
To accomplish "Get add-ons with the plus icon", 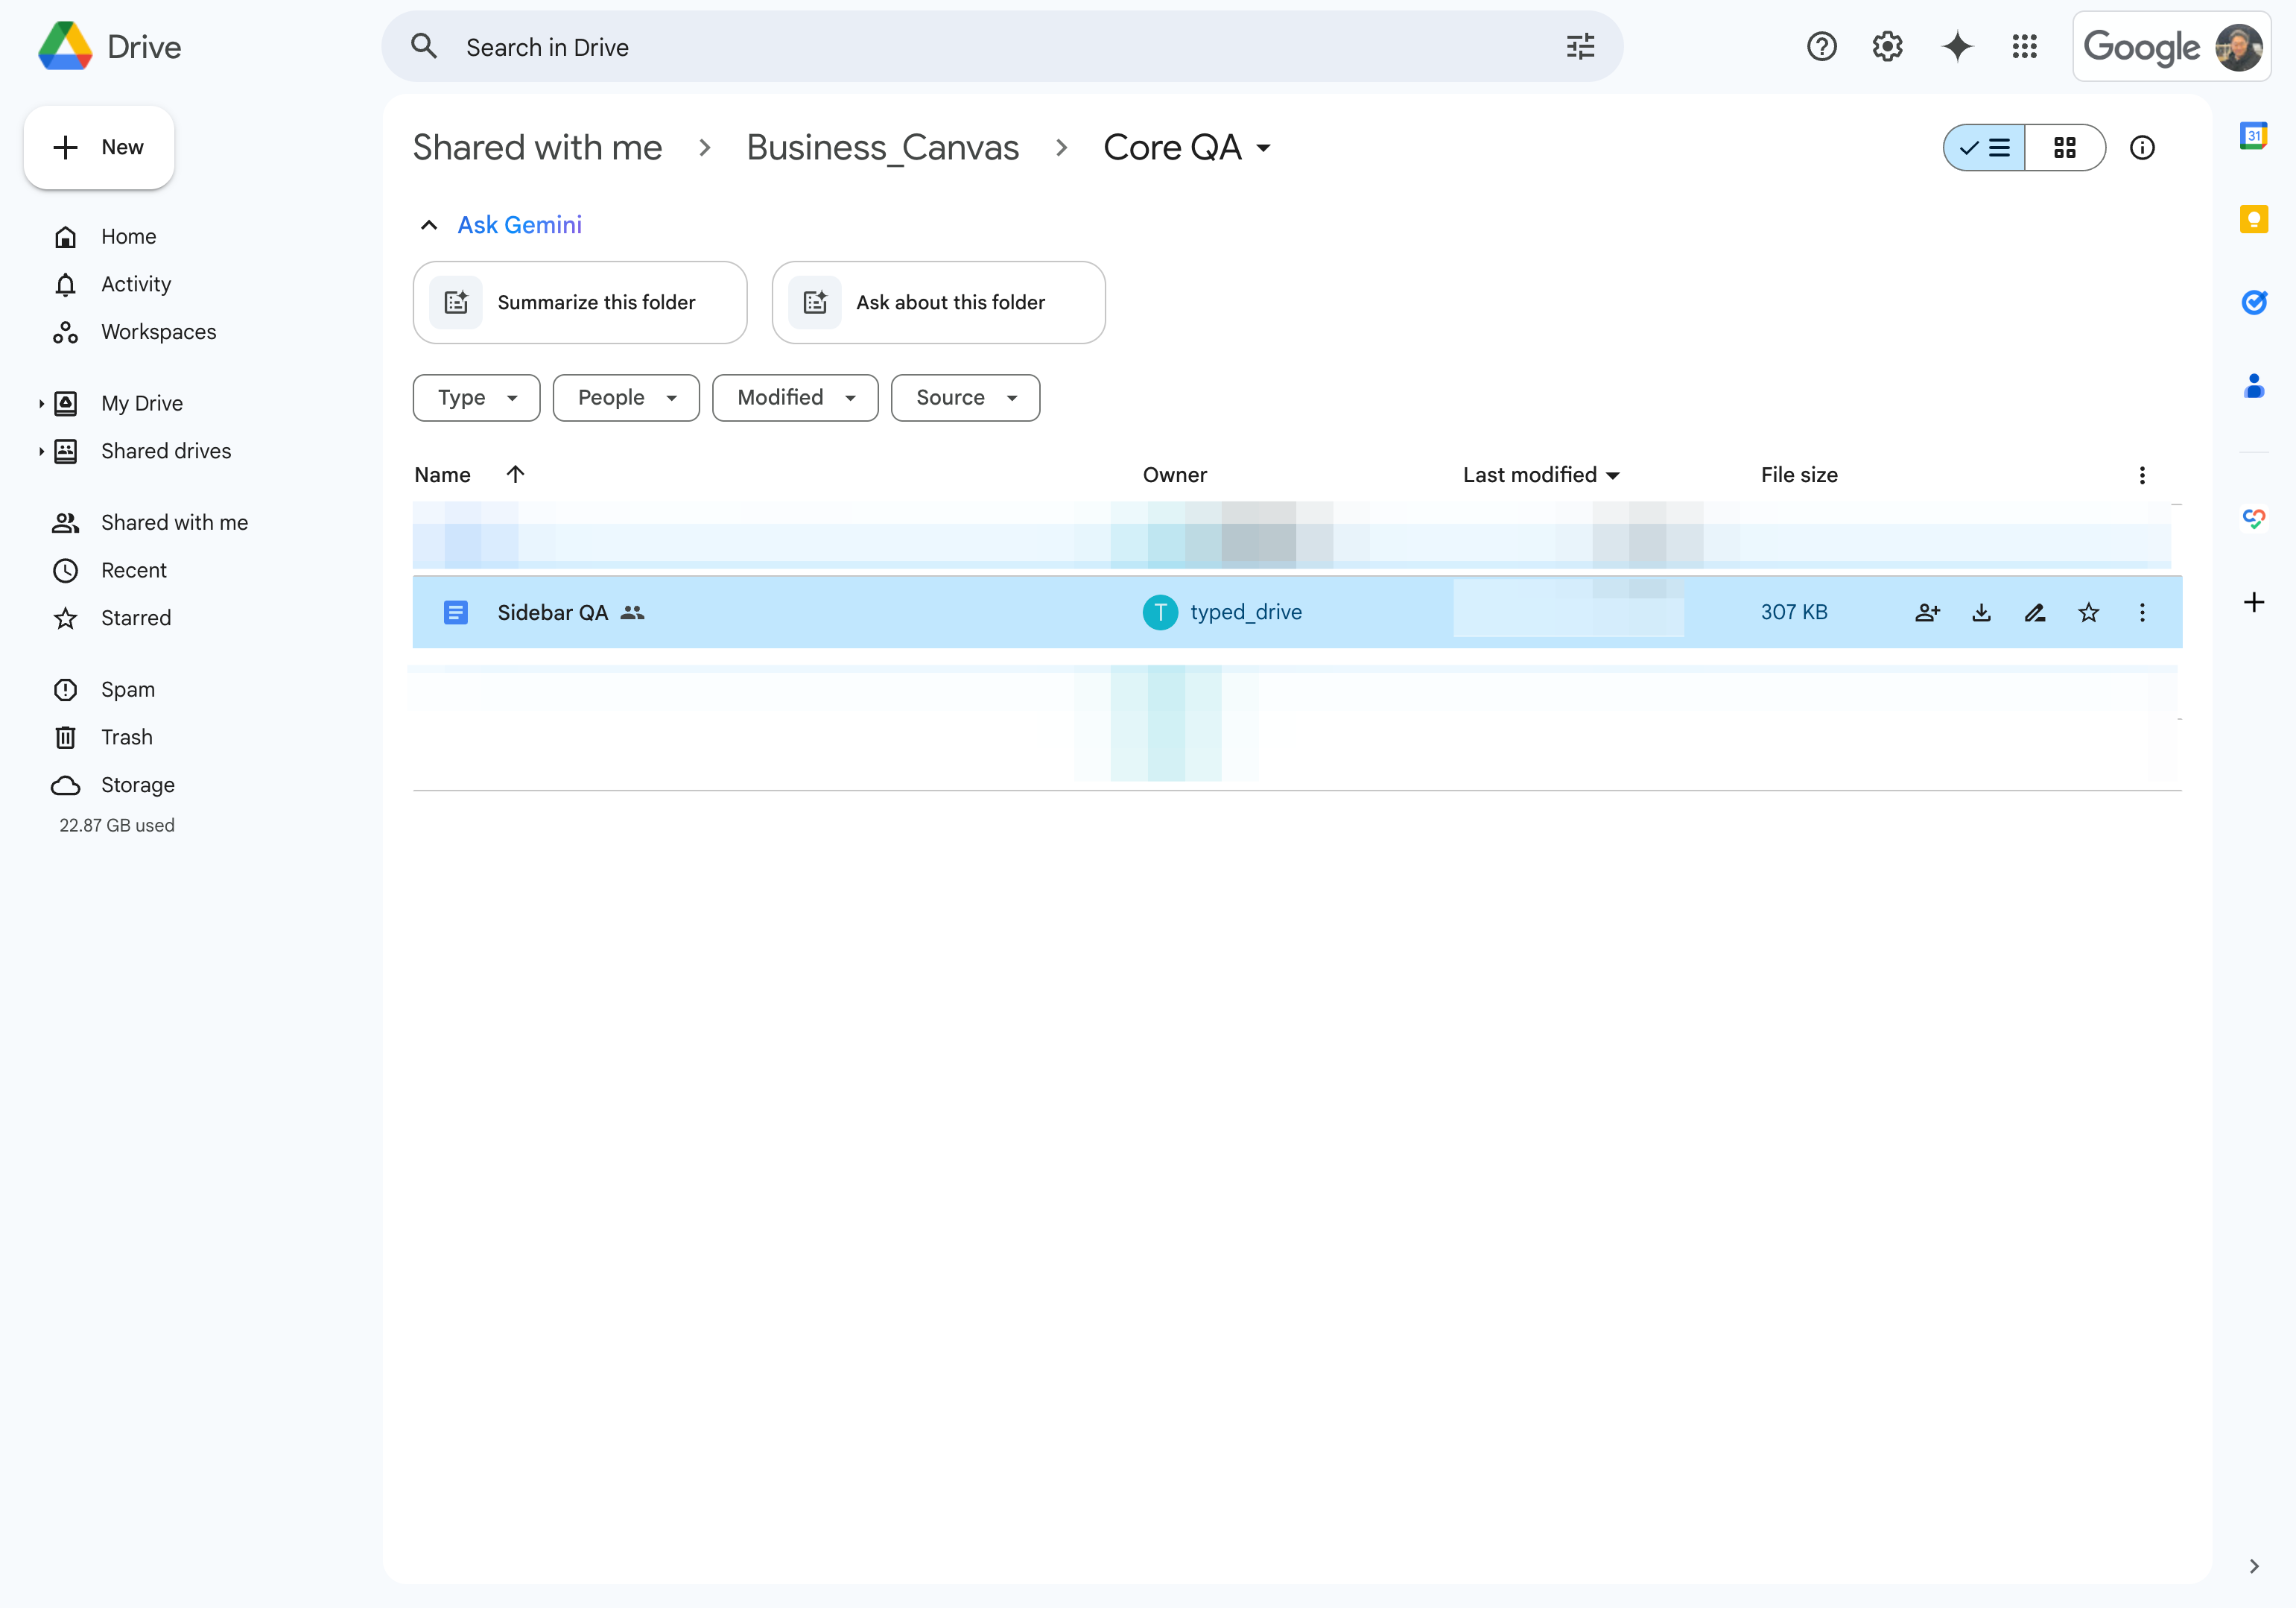I will [2253, 602].
